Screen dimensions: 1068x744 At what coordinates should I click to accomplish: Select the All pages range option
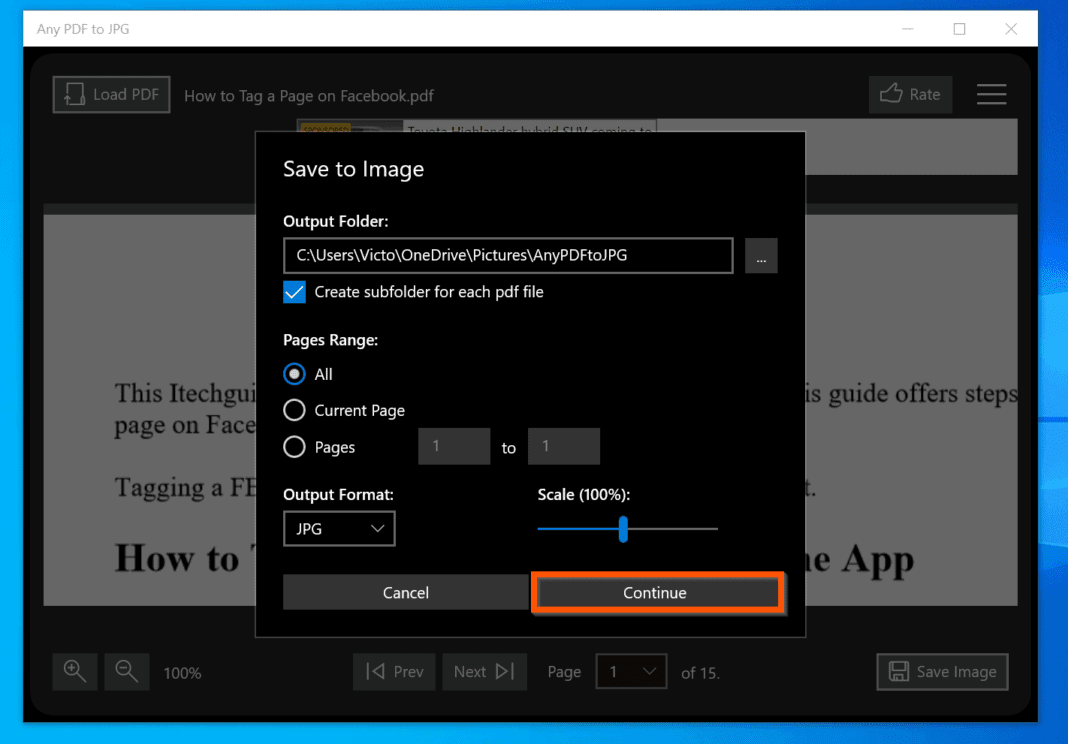(x=294, y=373)
